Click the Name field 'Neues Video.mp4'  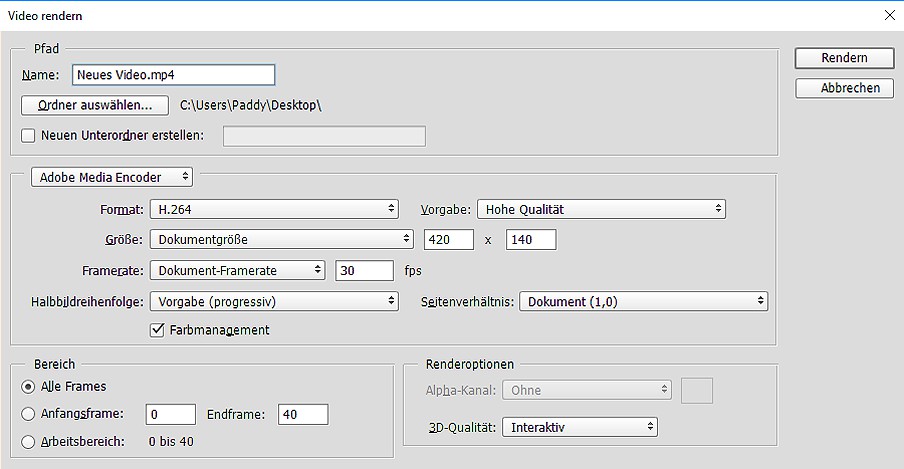(x=173, y=75)
